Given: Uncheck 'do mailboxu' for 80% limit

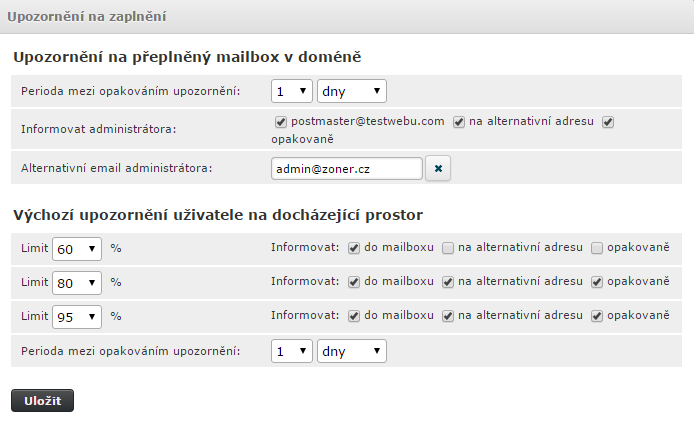Looking at the screenshot, I should 354,282.
